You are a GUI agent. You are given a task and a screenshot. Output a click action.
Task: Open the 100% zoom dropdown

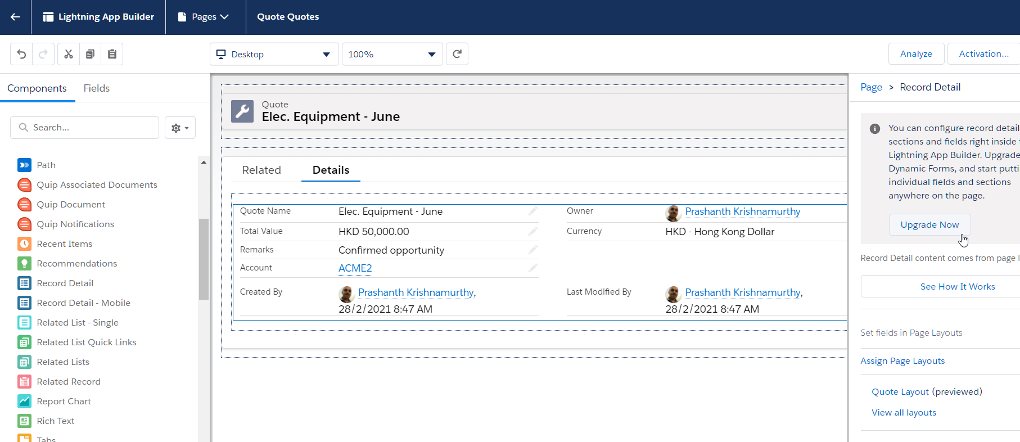(x=392, y=54)
